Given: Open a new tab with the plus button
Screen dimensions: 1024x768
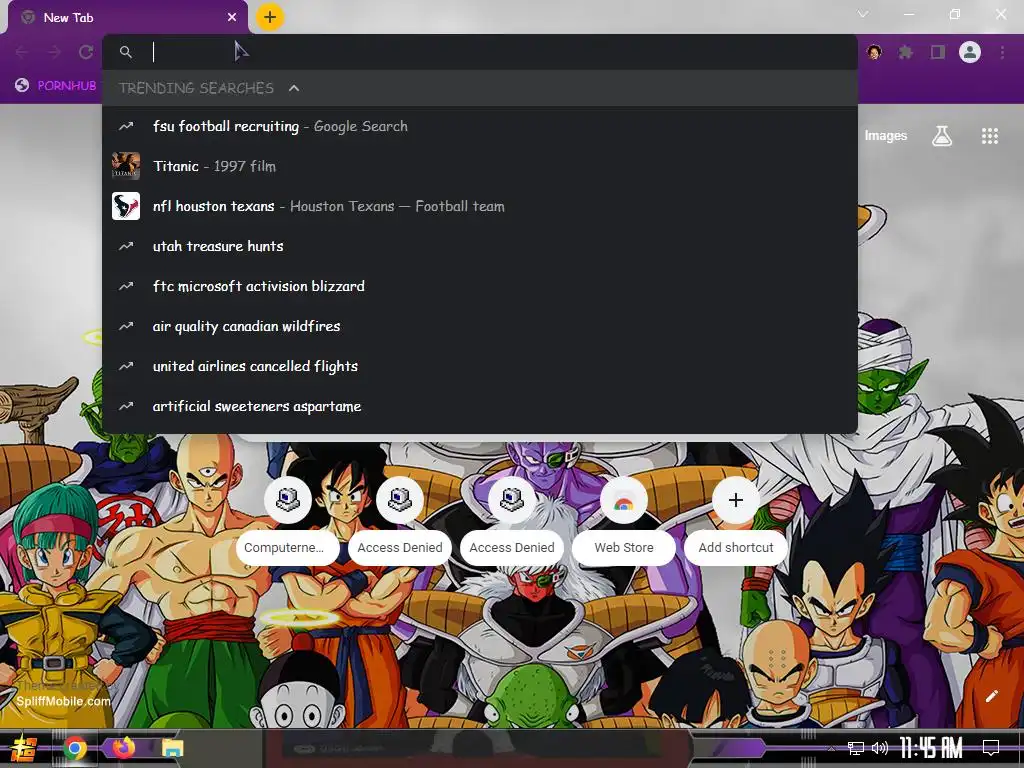Looking at the screenshot, I should 270,17.
